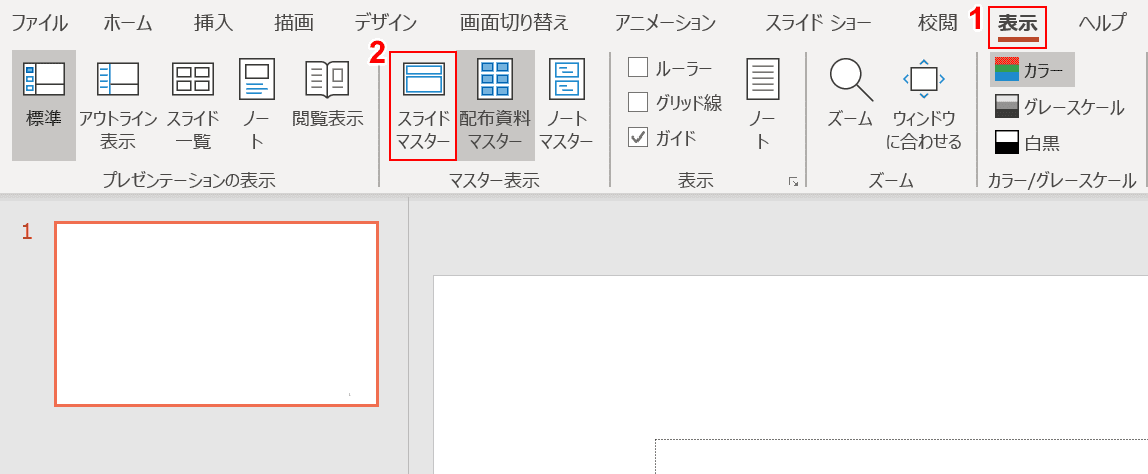The height and width of the screenshot is (474, 1148).
Task: Switch to the Insert (挿入) tab
Action: (213, 23)
